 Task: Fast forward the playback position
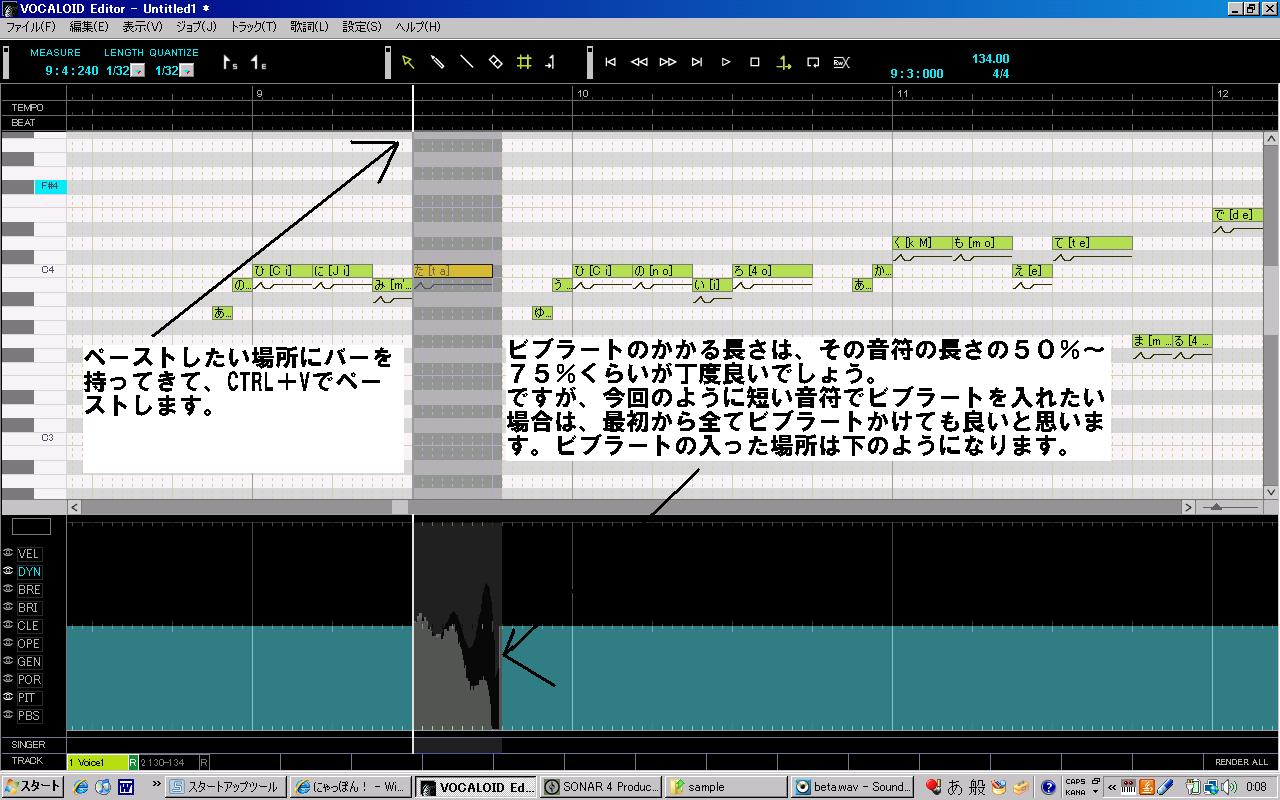pos(668,62)
